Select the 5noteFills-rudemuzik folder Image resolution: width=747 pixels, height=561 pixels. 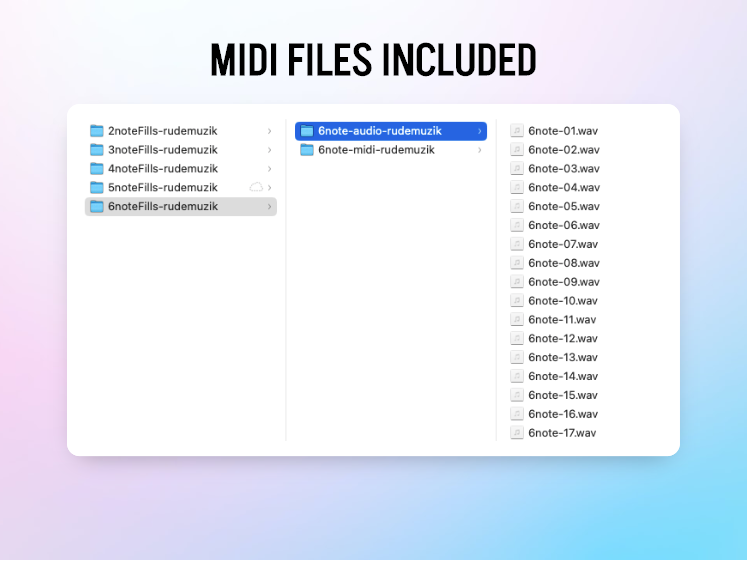pos(162,187)
